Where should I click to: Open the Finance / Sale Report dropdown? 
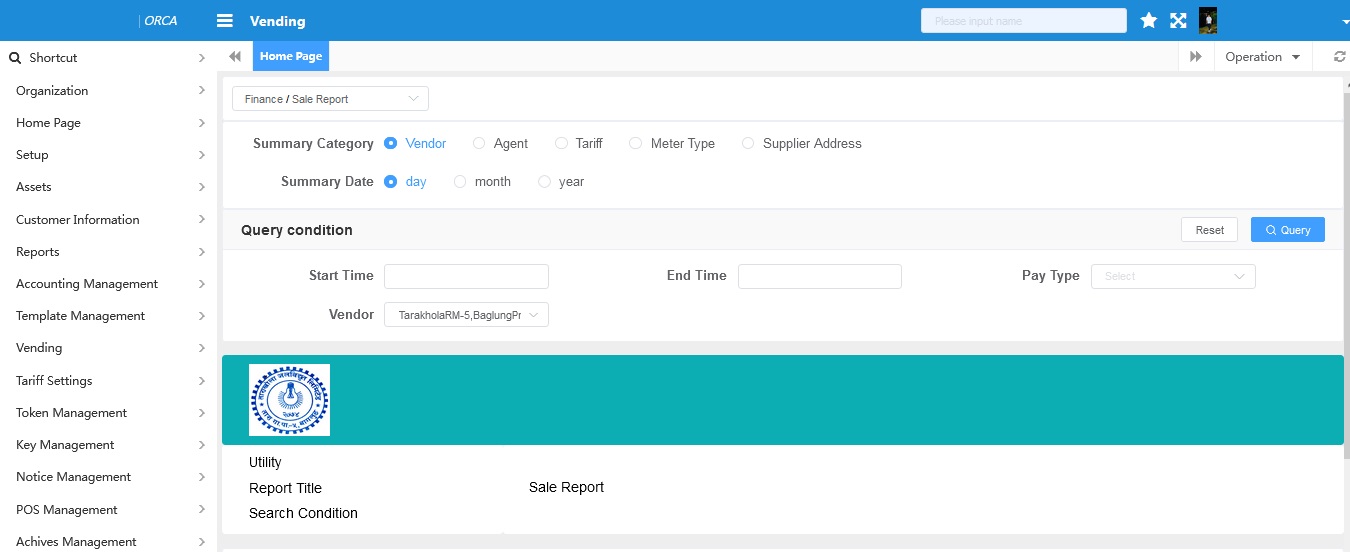[330, 99]
